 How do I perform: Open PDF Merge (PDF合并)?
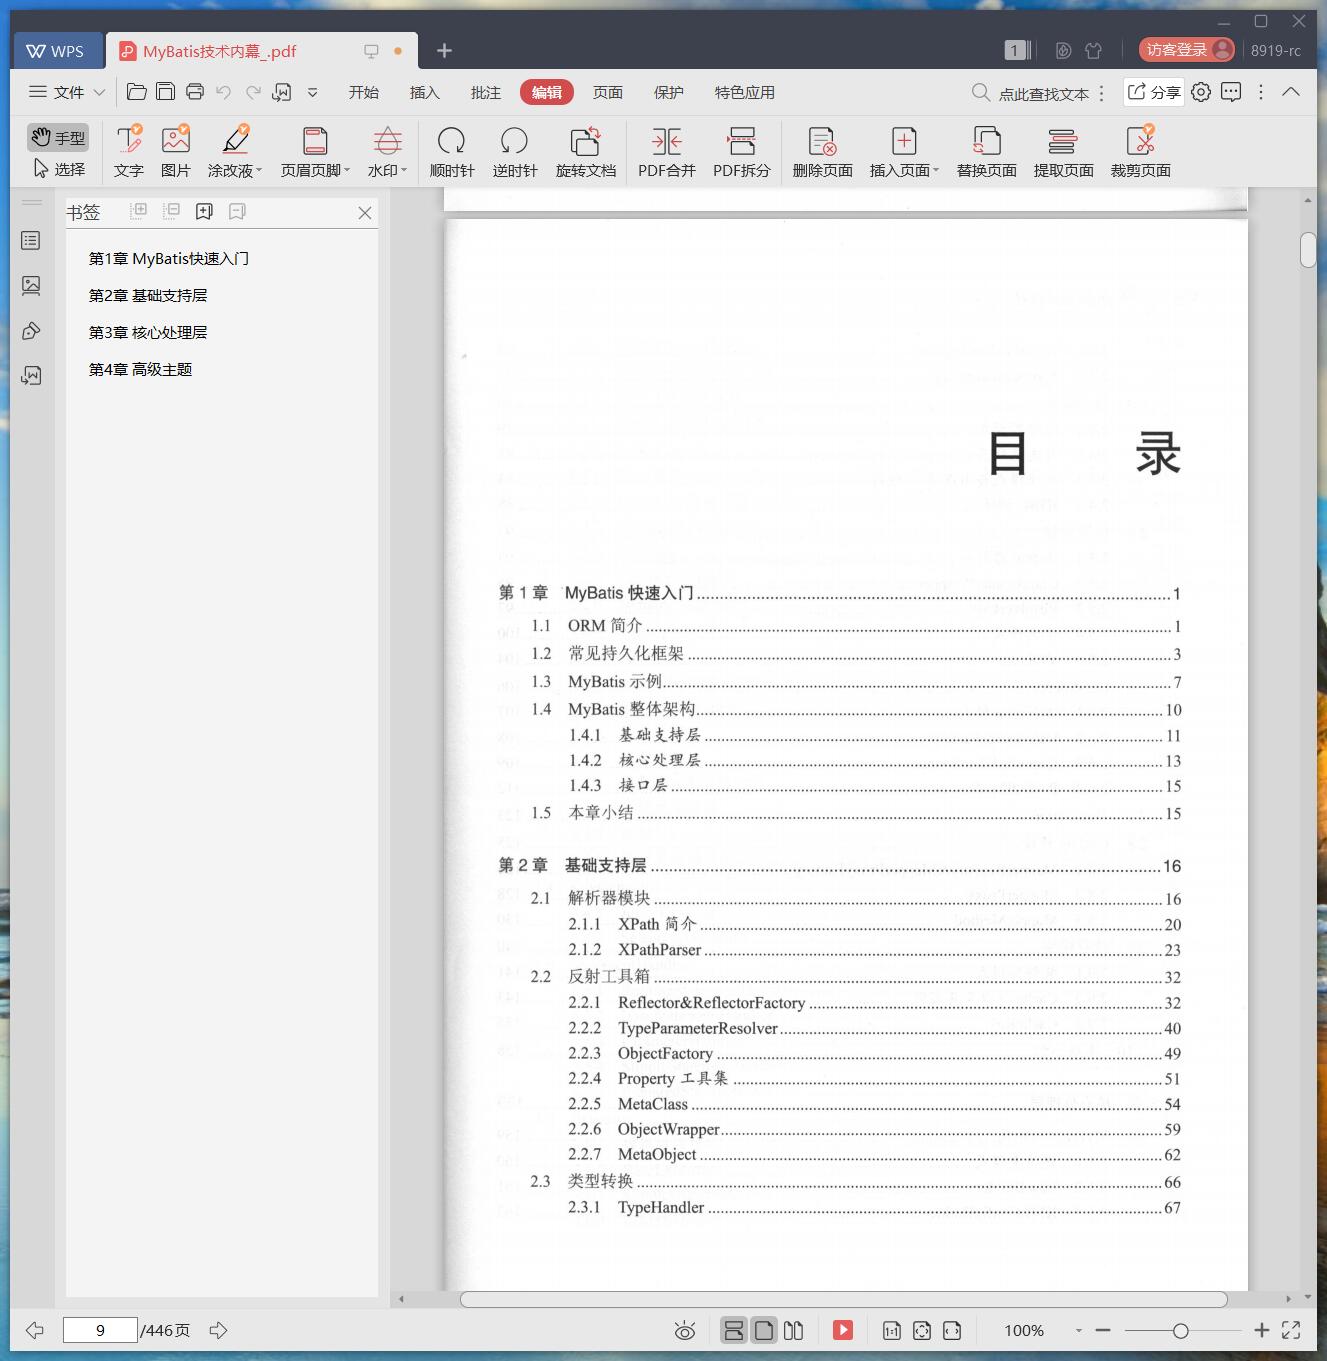pyautogui.click(x=666, y=151)
